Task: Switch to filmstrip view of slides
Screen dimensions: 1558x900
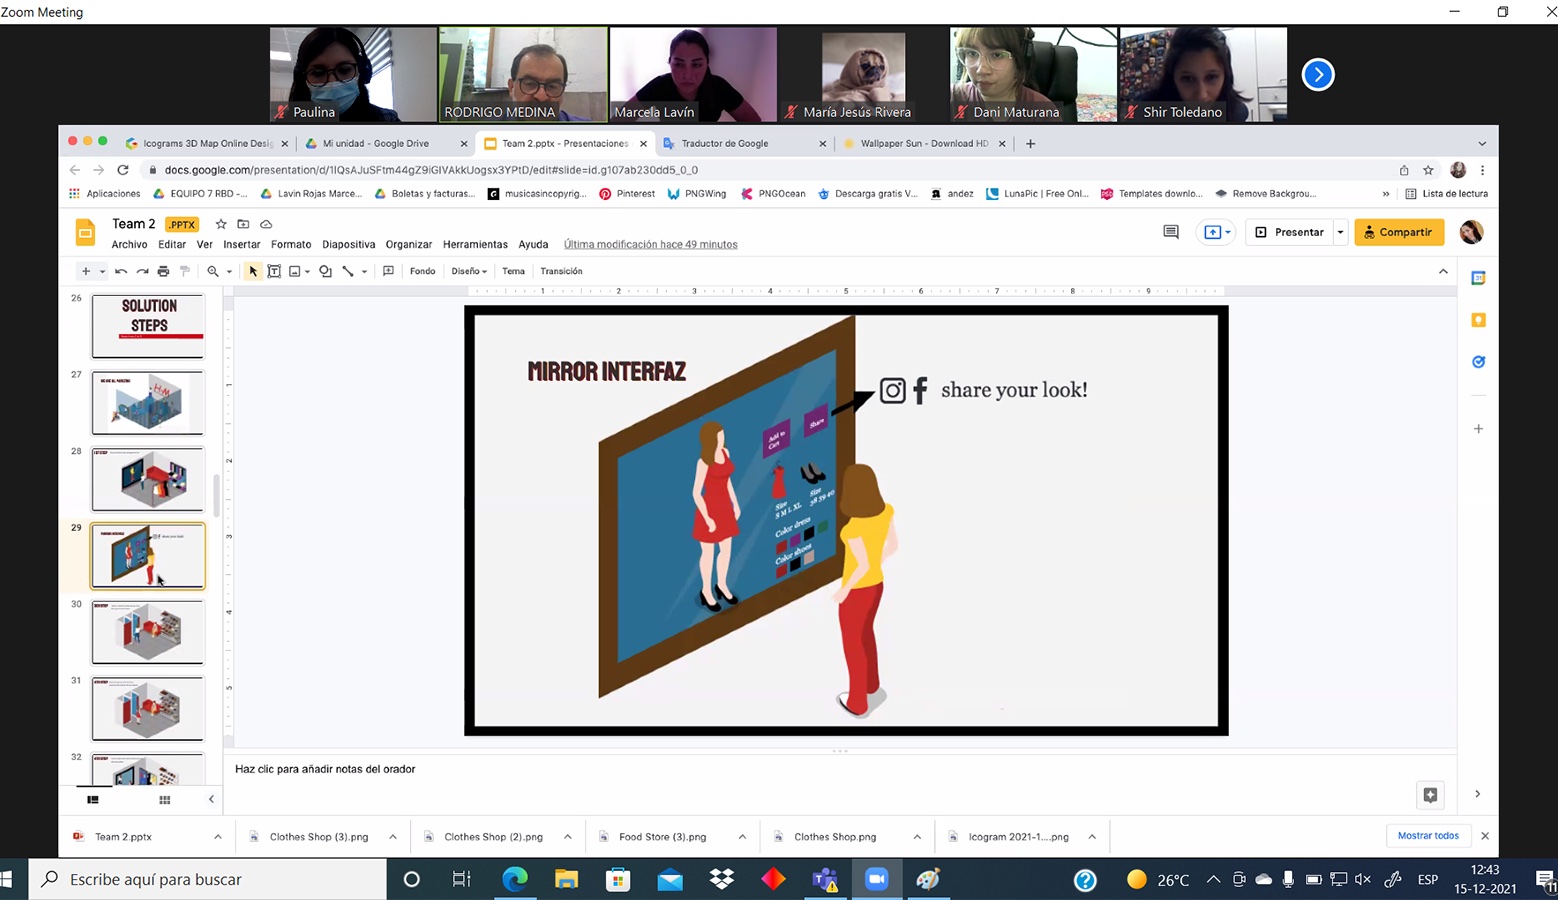Action: click(x=93, y=799)
